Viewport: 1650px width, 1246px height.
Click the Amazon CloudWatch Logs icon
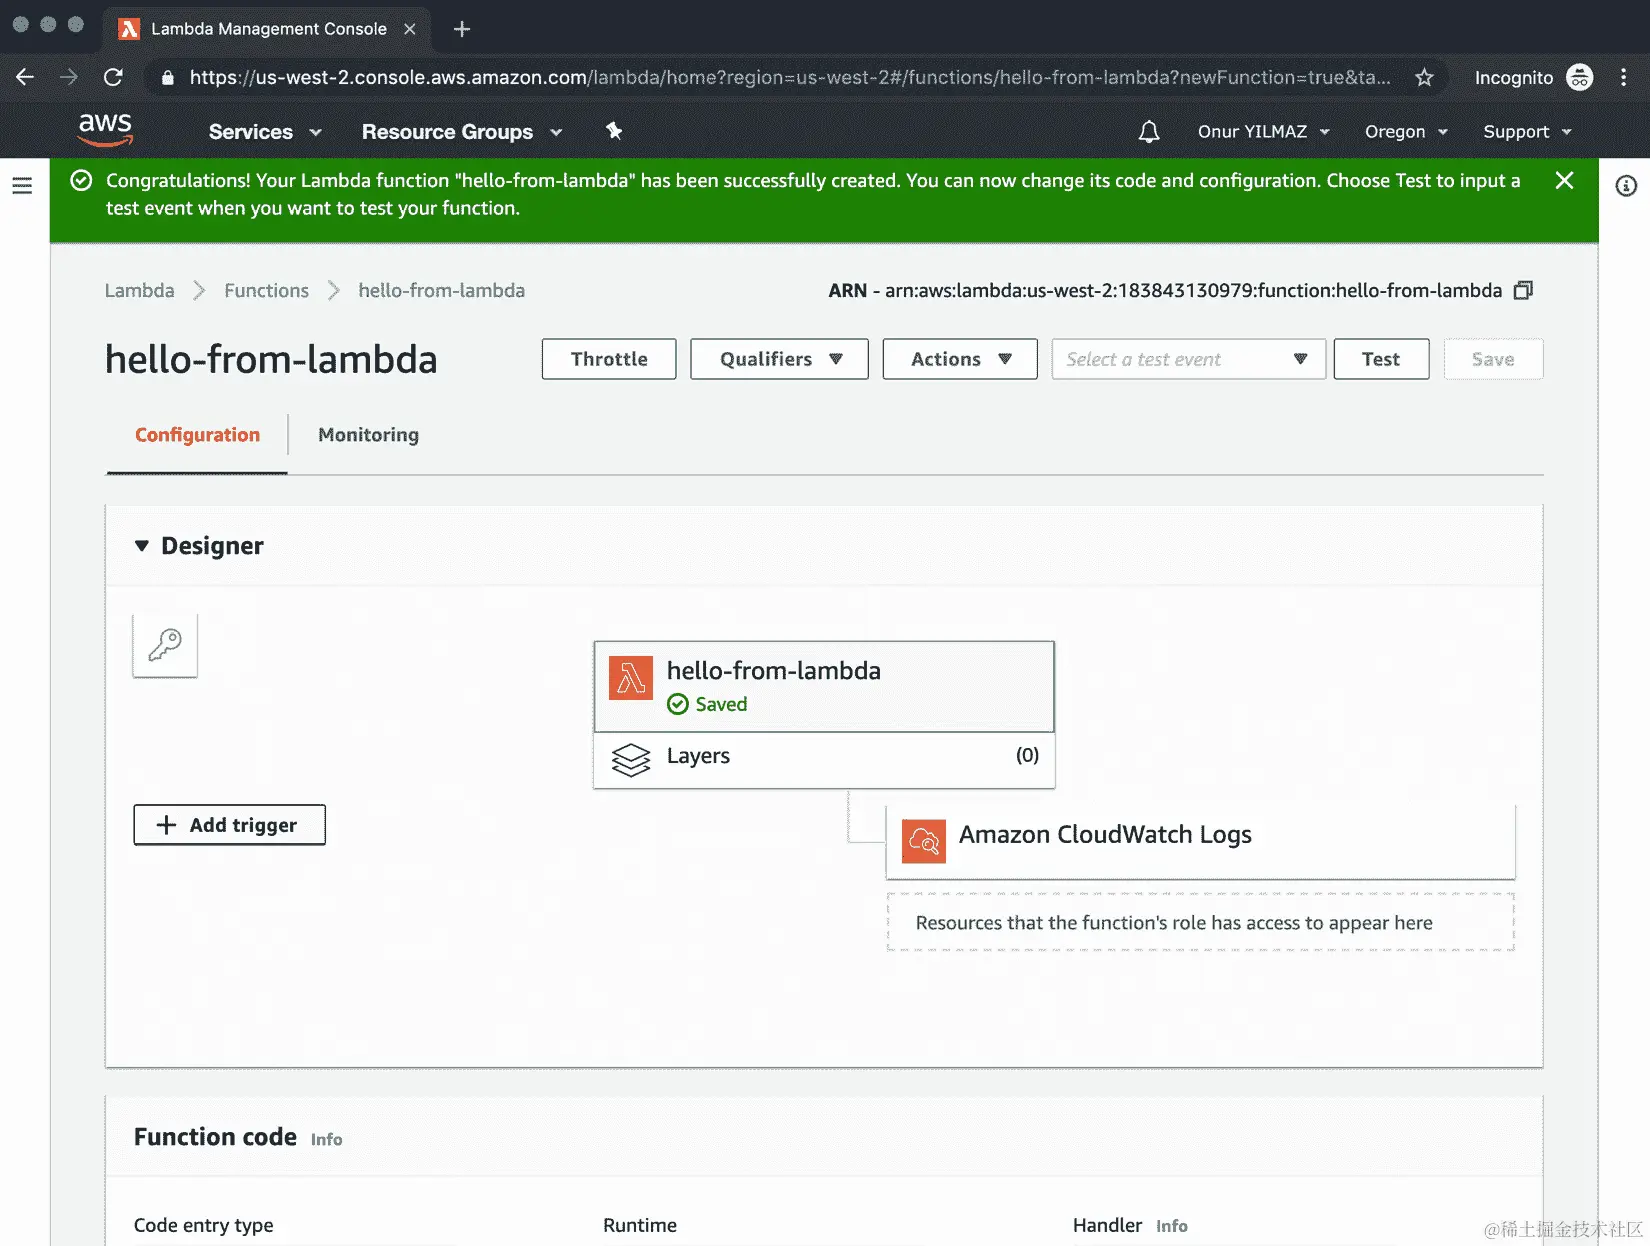click(x=924, y=841)
